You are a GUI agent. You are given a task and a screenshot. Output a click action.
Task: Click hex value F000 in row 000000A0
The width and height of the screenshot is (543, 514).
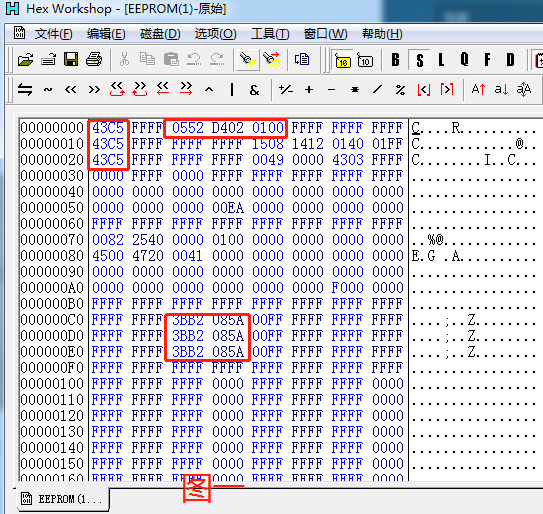pyautogui.click(x=348, y=287)
